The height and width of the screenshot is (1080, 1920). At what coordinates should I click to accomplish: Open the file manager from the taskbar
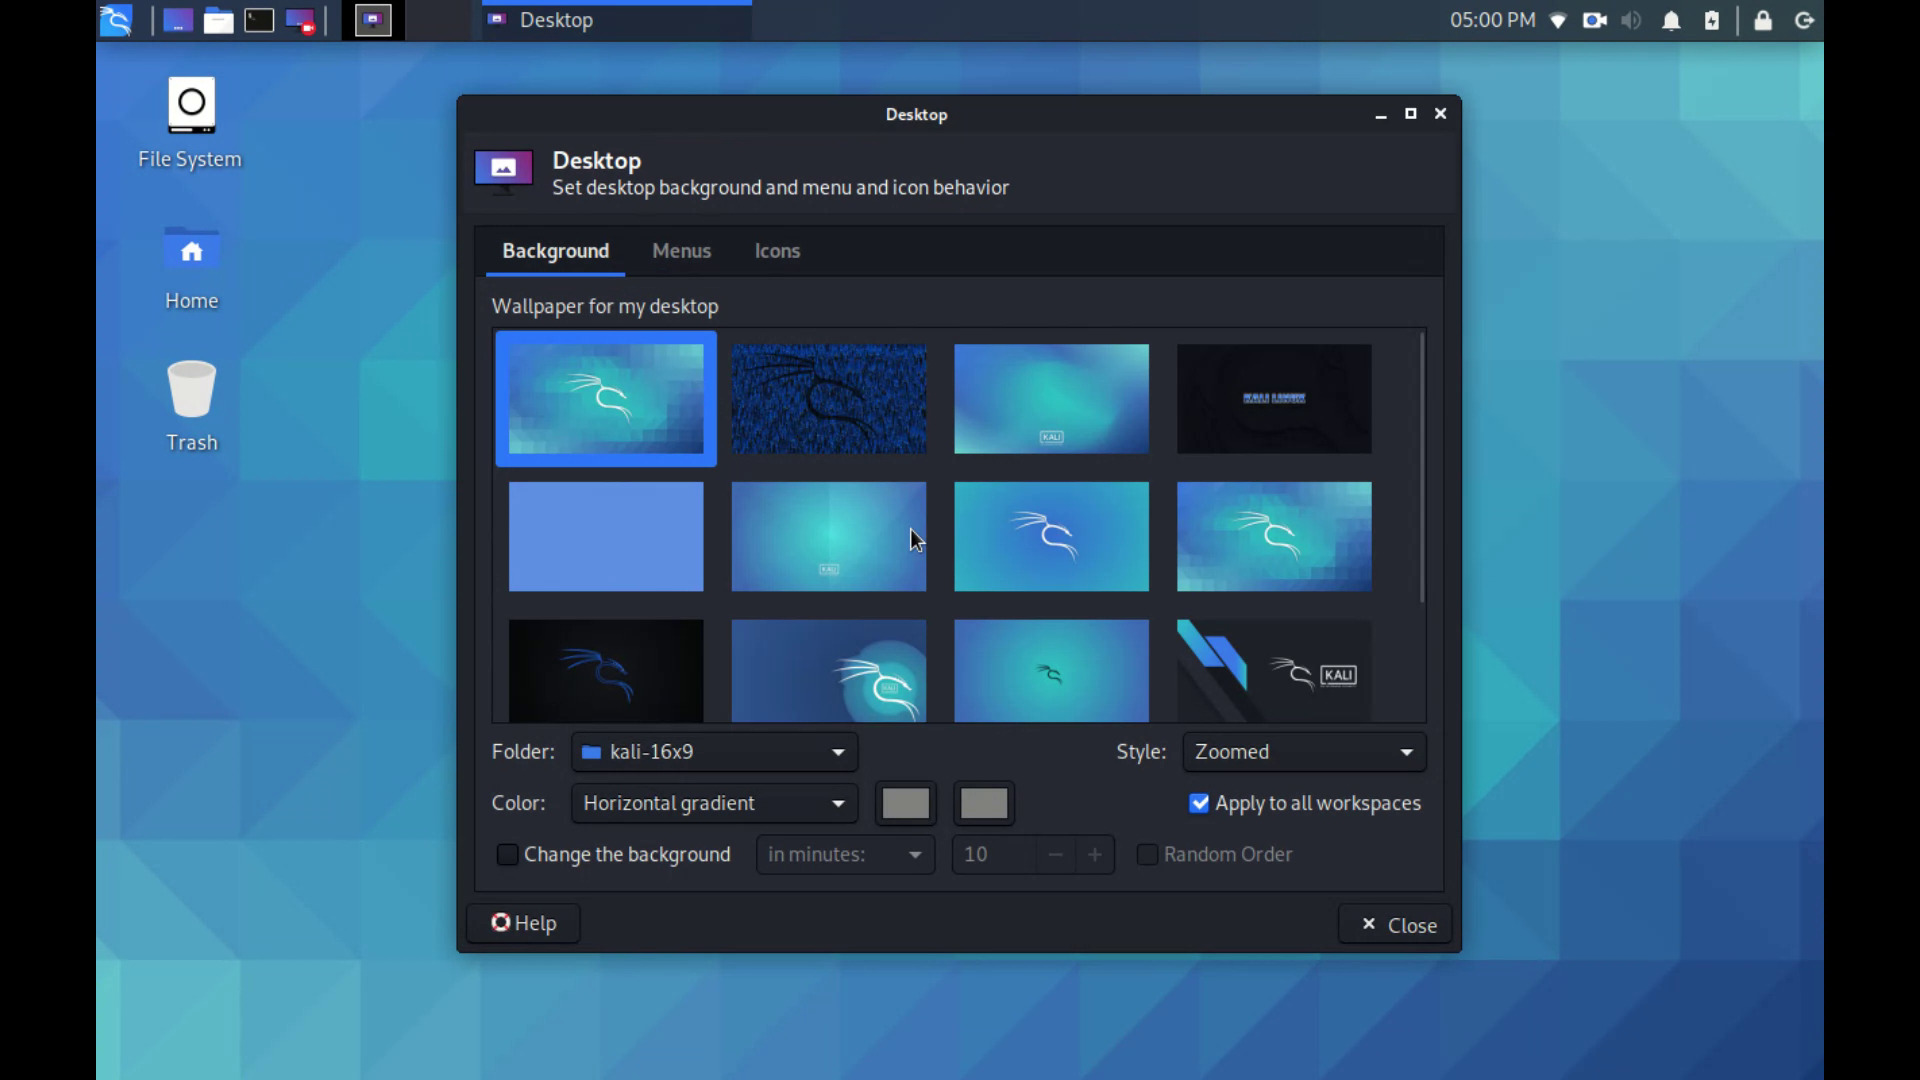[218, 20]
